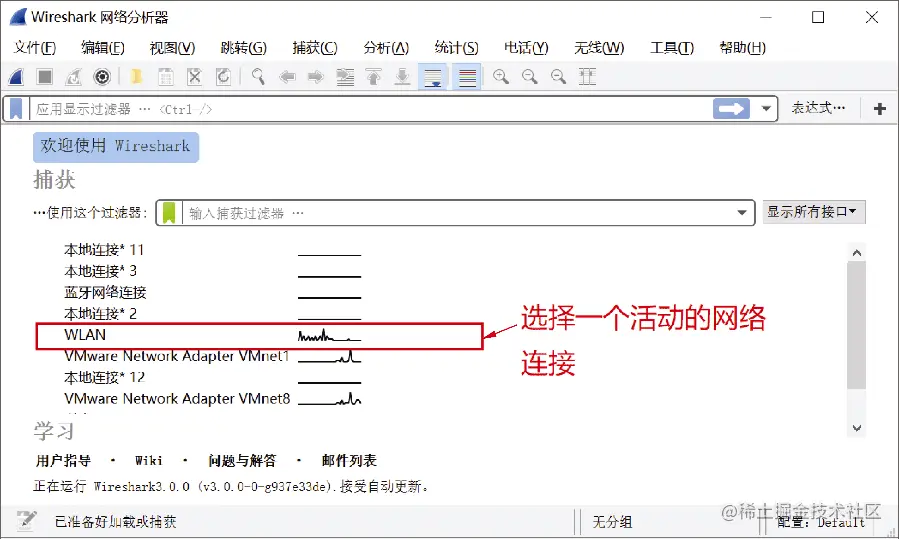Click the 欢迎使用 Wireshark banner

pyautogui.click(x=116, y=147)
